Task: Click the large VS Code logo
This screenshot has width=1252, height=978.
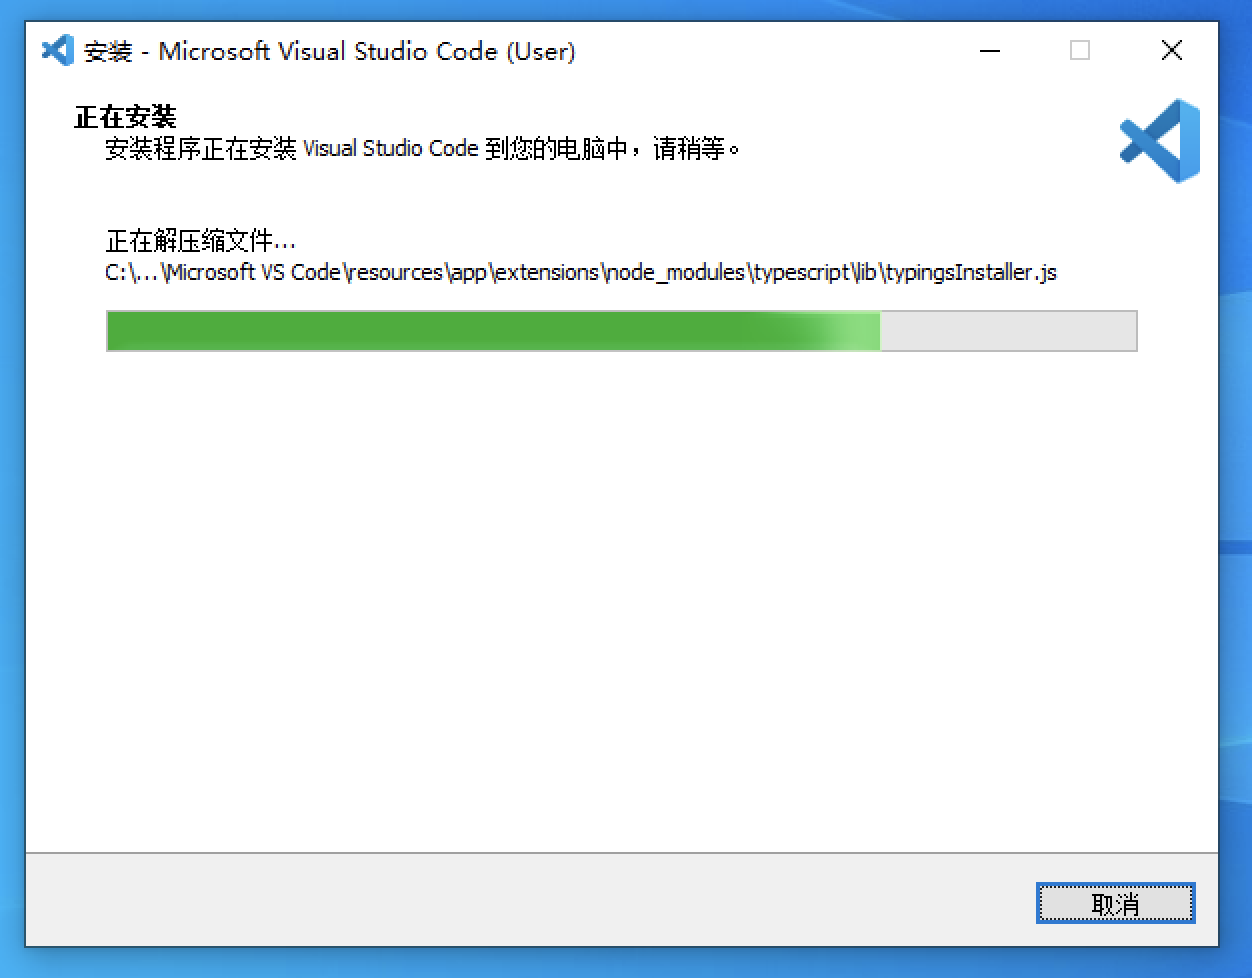Action: [1159, 141]
